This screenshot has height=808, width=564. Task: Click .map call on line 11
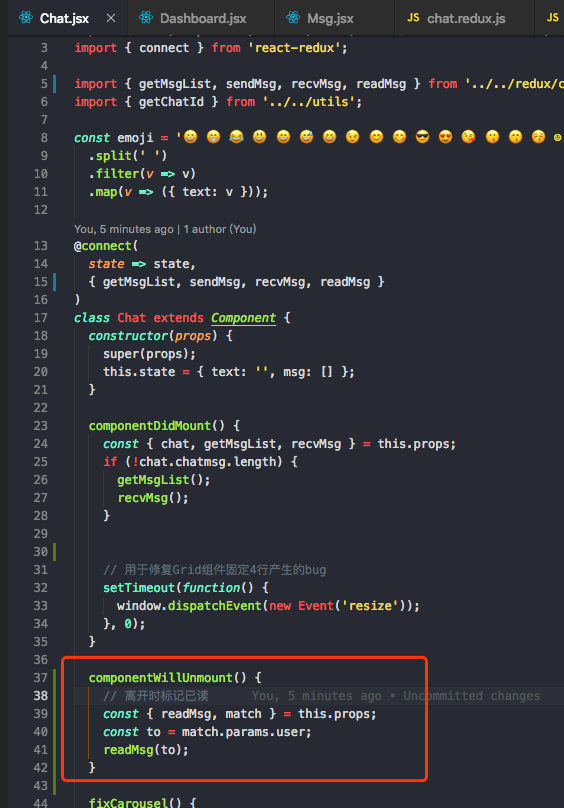coord(178,192)
